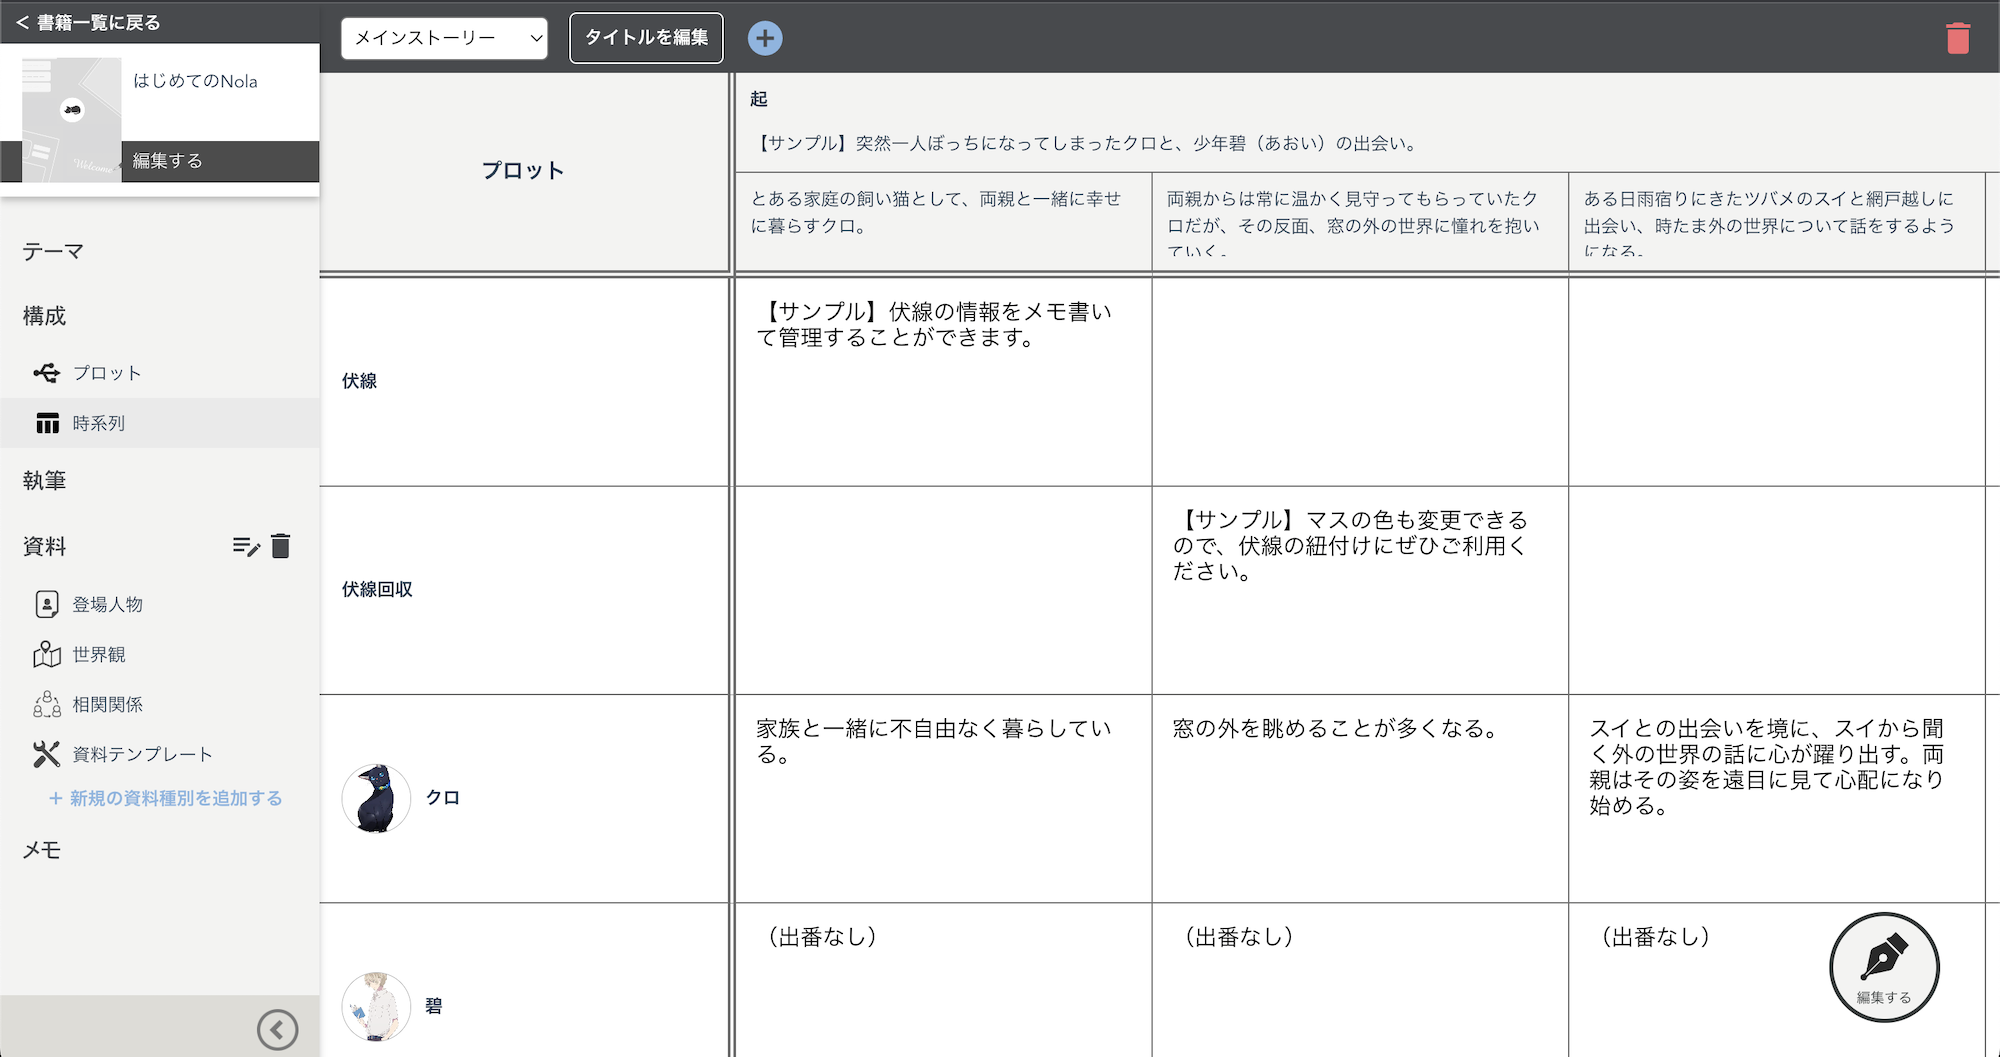2000x1057 pixels.
Task: Click empty 伏線回収 cell in first column
Action: pos(943,590)
